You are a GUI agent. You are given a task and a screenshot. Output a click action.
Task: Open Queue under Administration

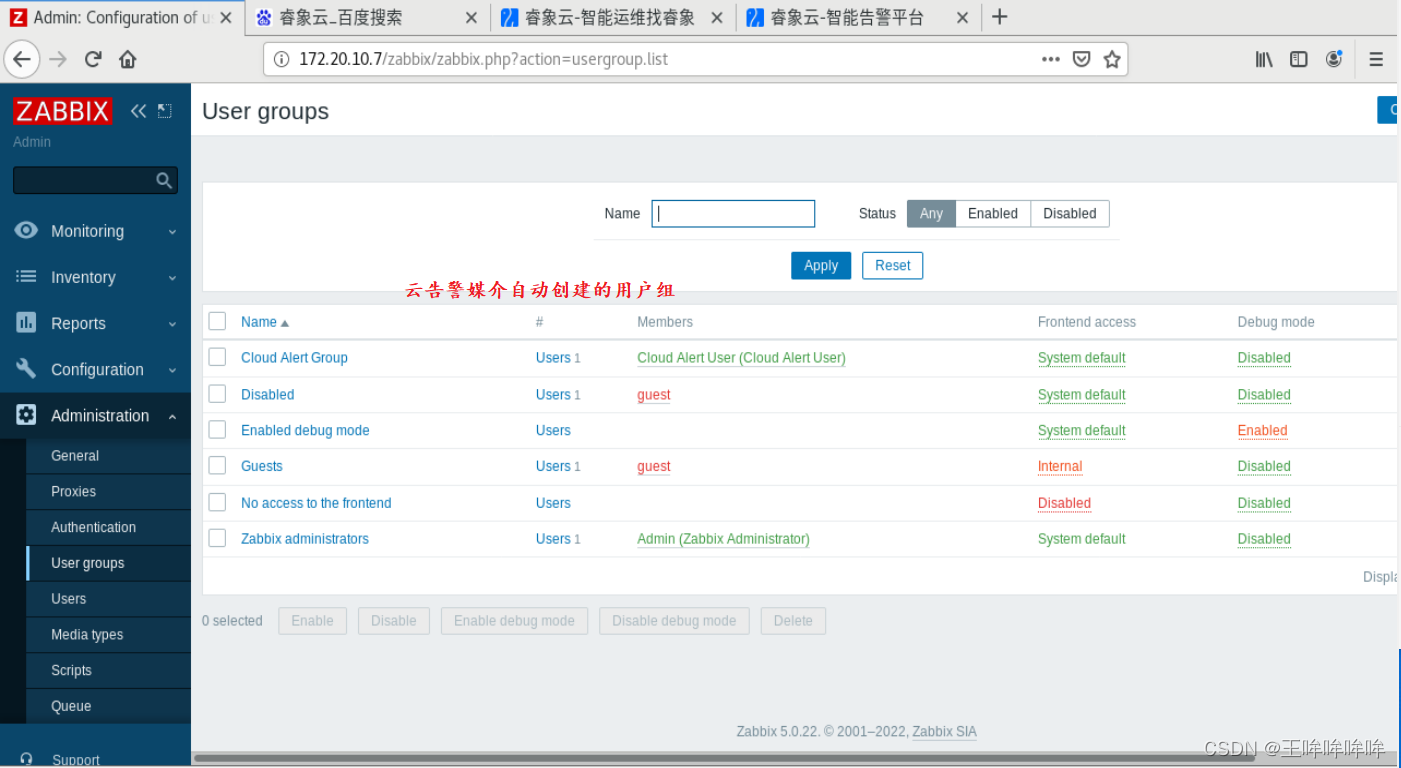pyautogui.click(x=108, y=706)
